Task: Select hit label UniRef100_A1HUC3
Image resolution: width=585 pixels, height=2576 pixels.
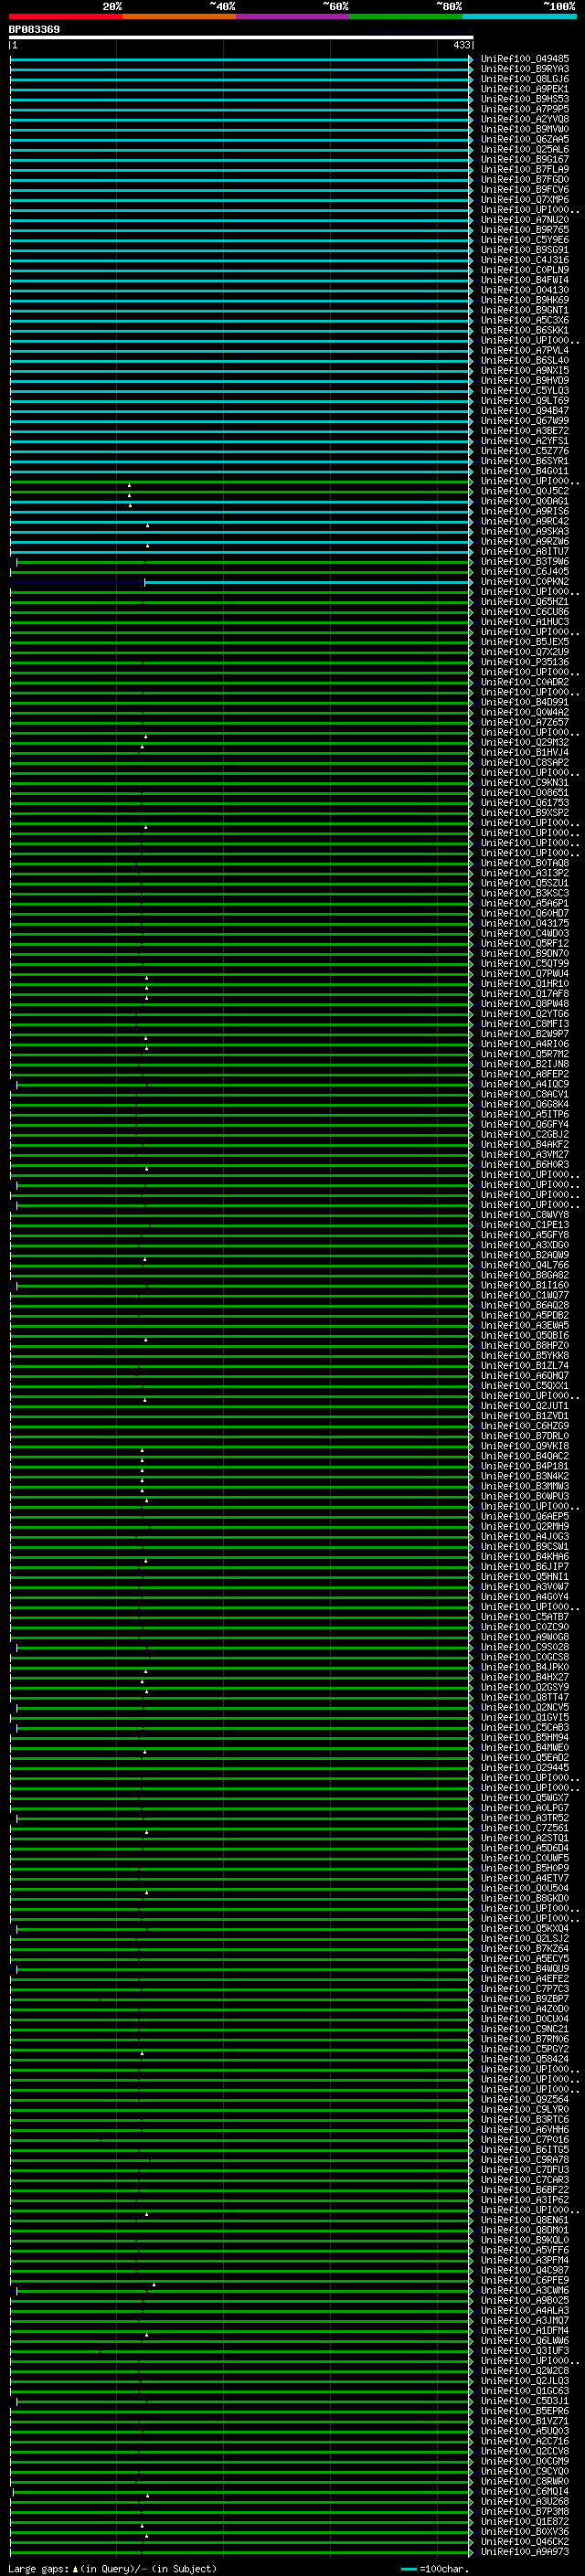Action: click(x=525, y=622)
